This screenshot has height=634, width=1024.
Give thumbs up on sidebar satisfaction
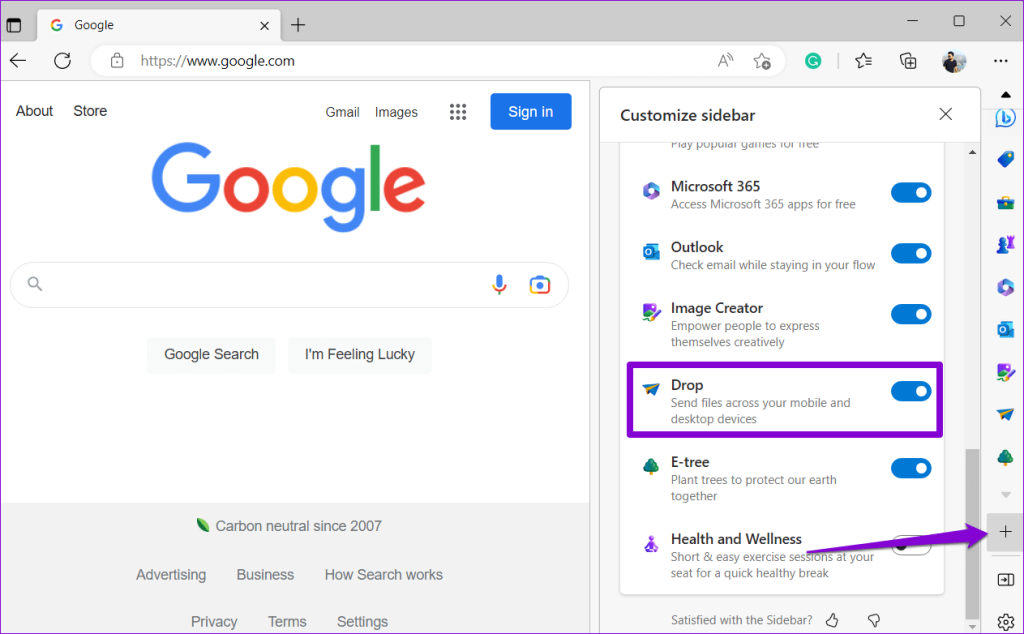831,620
